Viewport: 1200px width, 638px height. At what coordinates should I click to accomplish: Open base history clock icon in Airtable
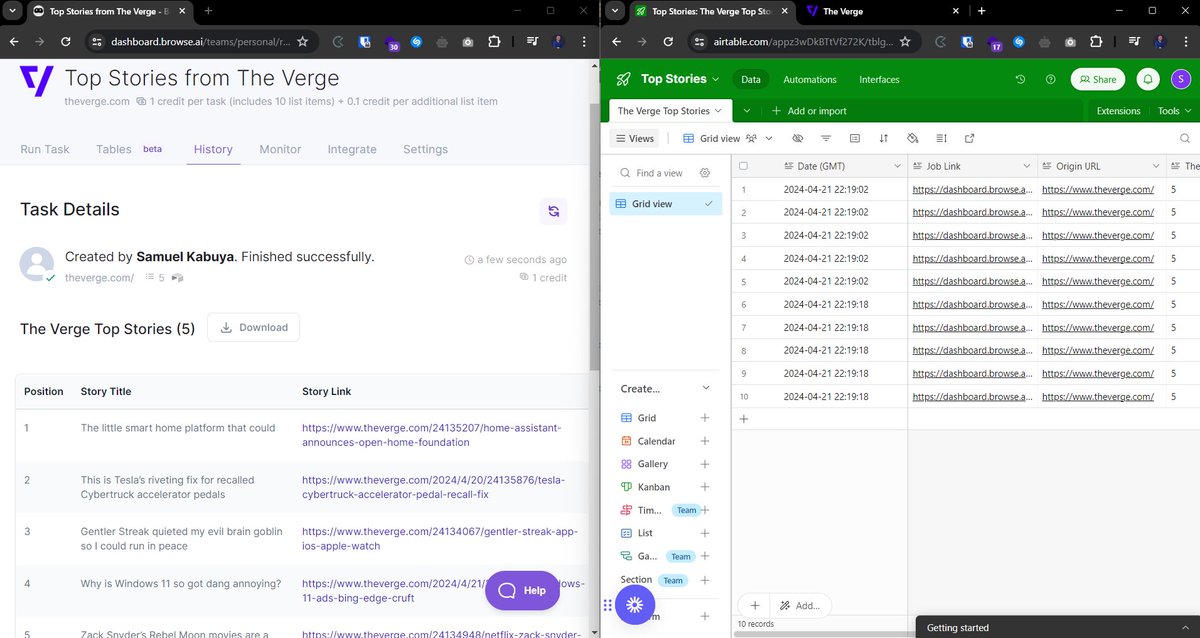[x=1020, y=79]
